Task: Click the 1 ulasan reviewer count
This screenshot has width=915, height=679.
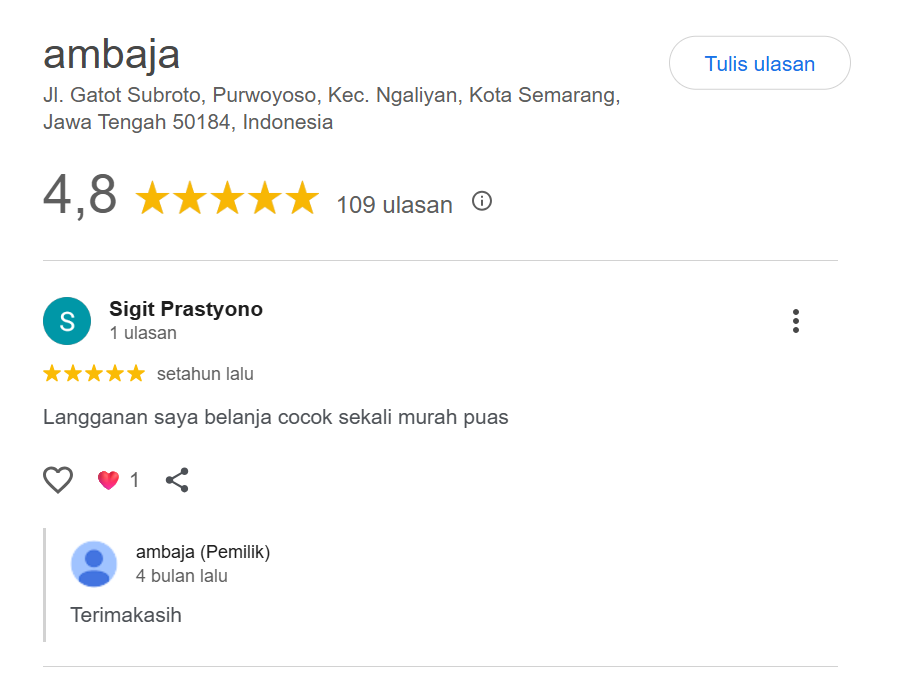Action: point(143,333)
